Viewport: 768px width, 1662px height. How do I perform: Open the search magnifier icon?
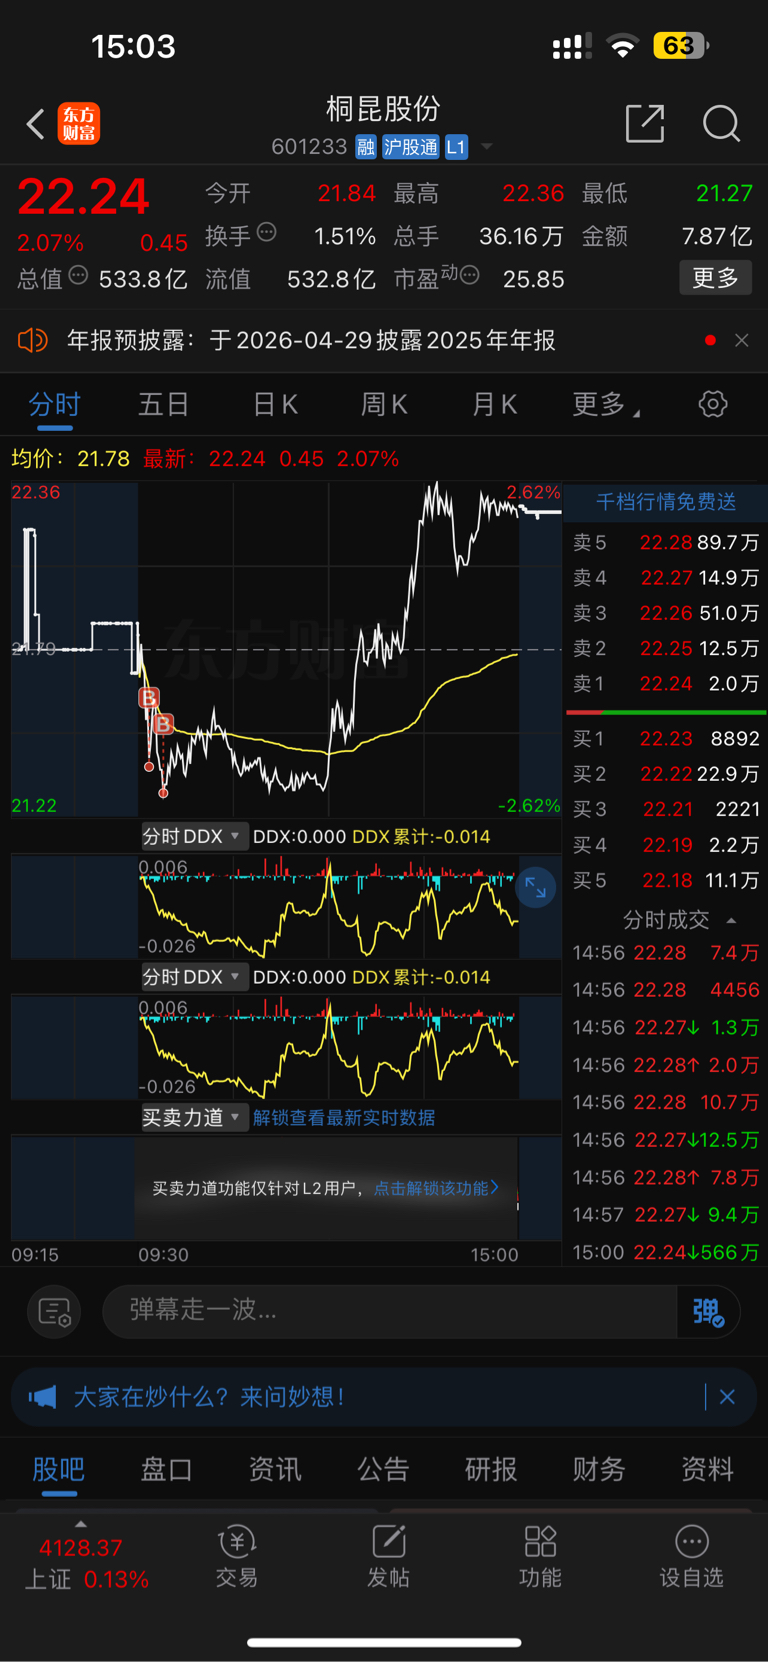click(721, 124)
